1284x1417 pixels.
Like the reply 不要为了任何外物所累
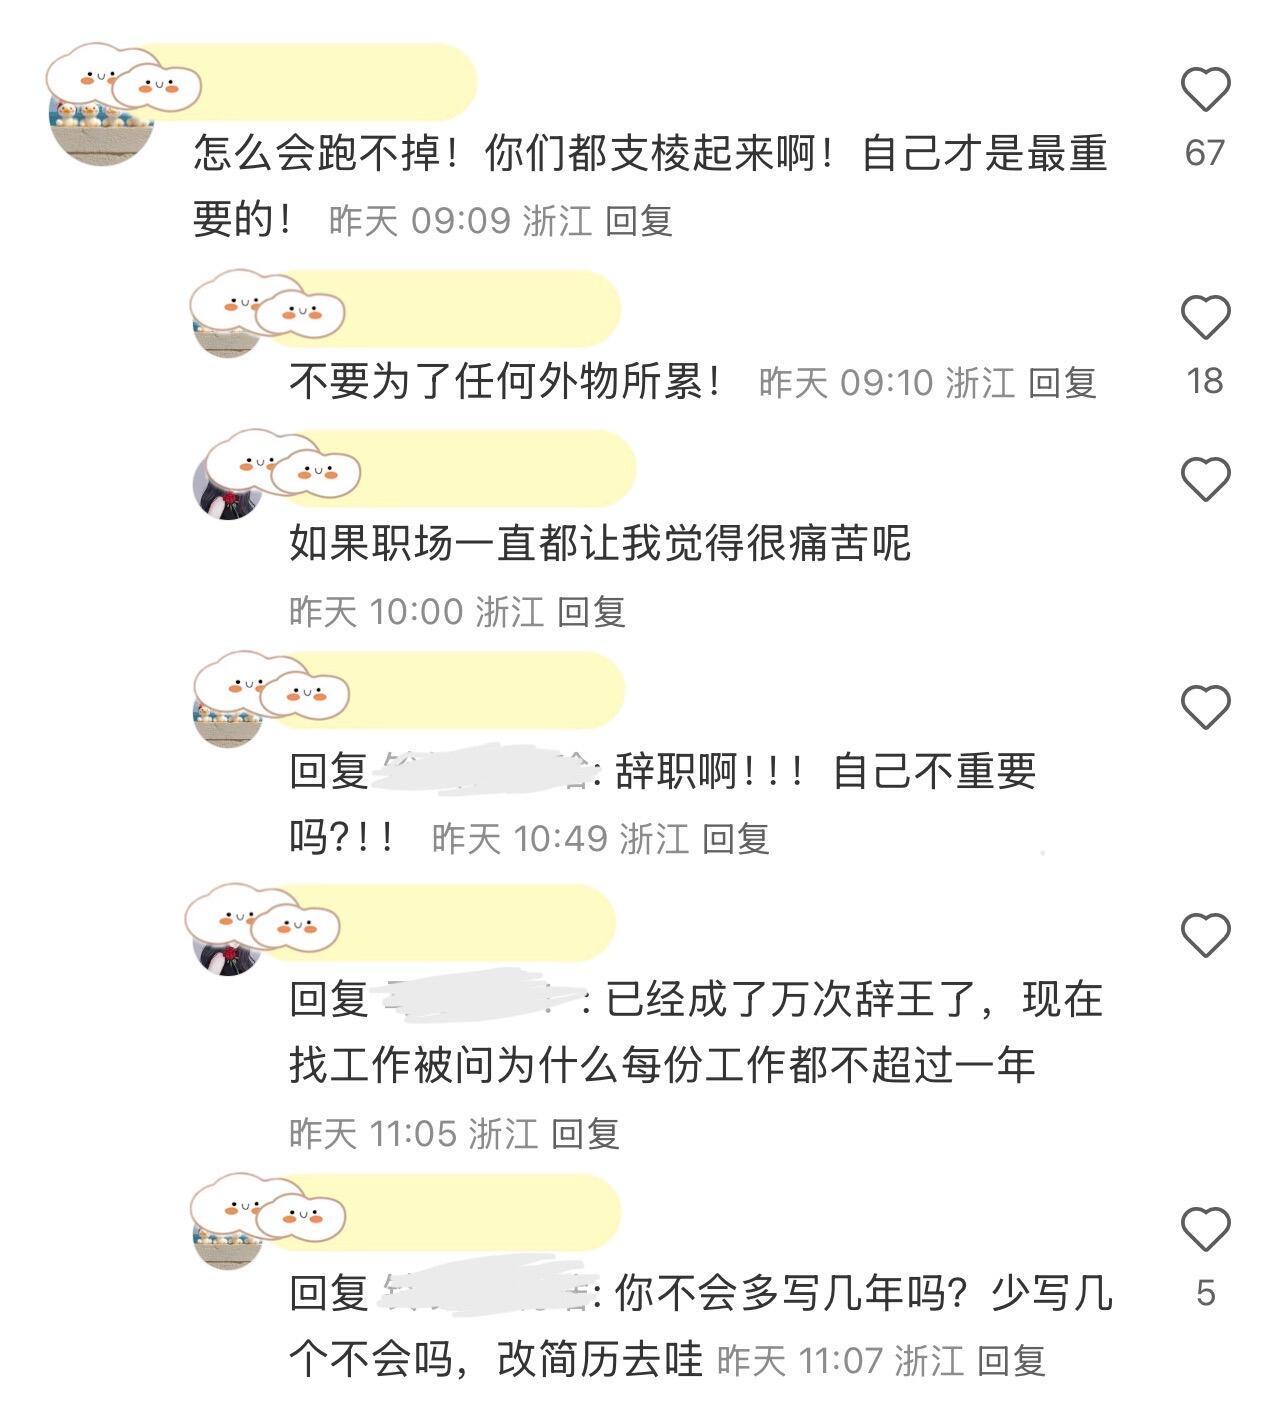1205,318
